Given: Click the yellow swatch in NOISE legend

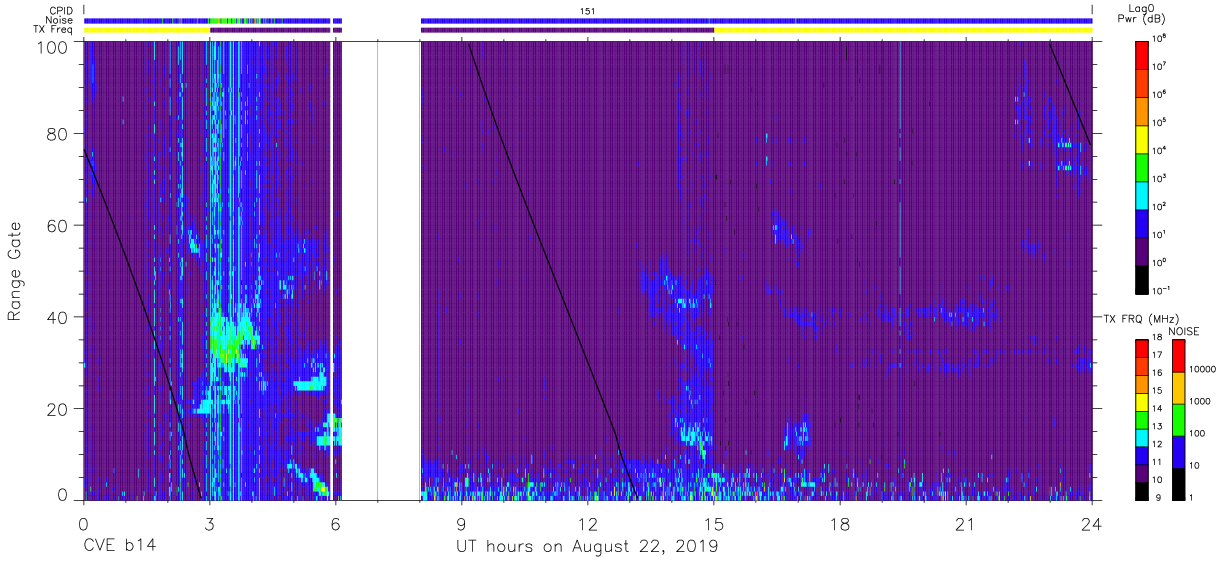Looking at the screenshot, I should coord(1179,388).
